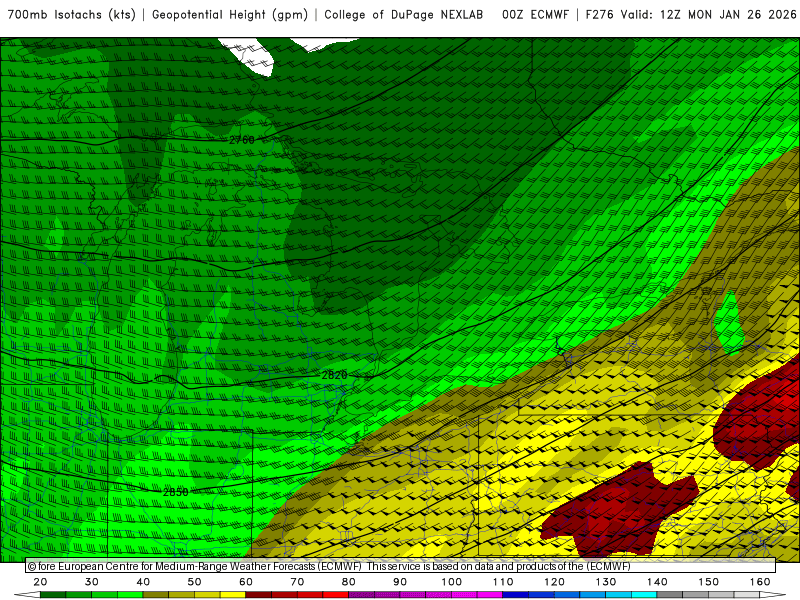Click the "Geopotential Height (gpm)" title text
800x600 pixels.
pyautogui.click(x=230, y=15)
